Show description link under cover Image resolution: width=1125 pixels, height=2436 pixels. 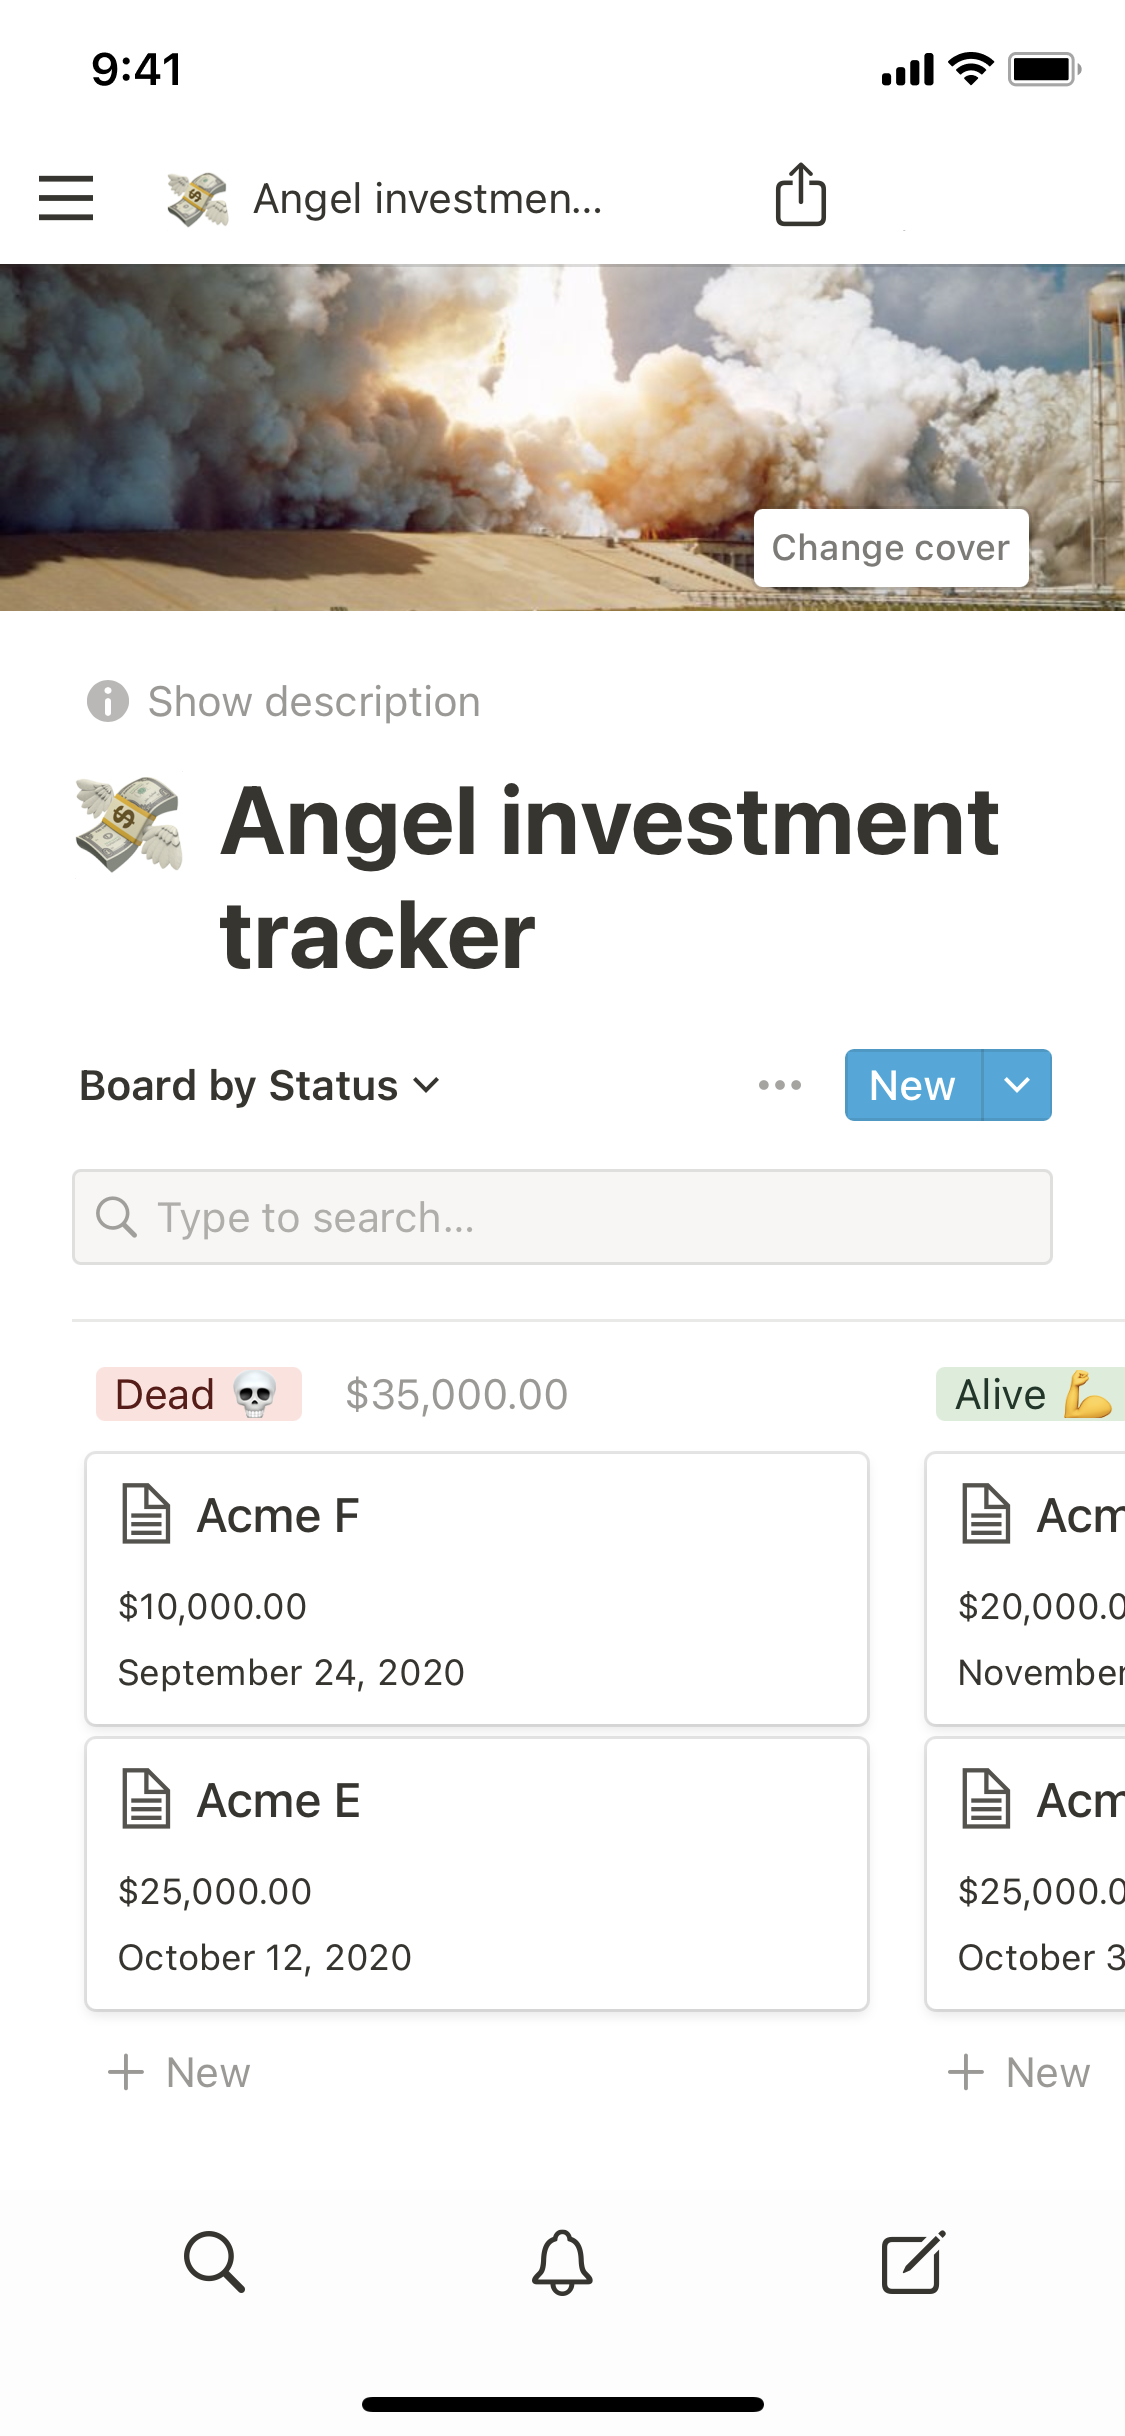(x=314, y=702)
